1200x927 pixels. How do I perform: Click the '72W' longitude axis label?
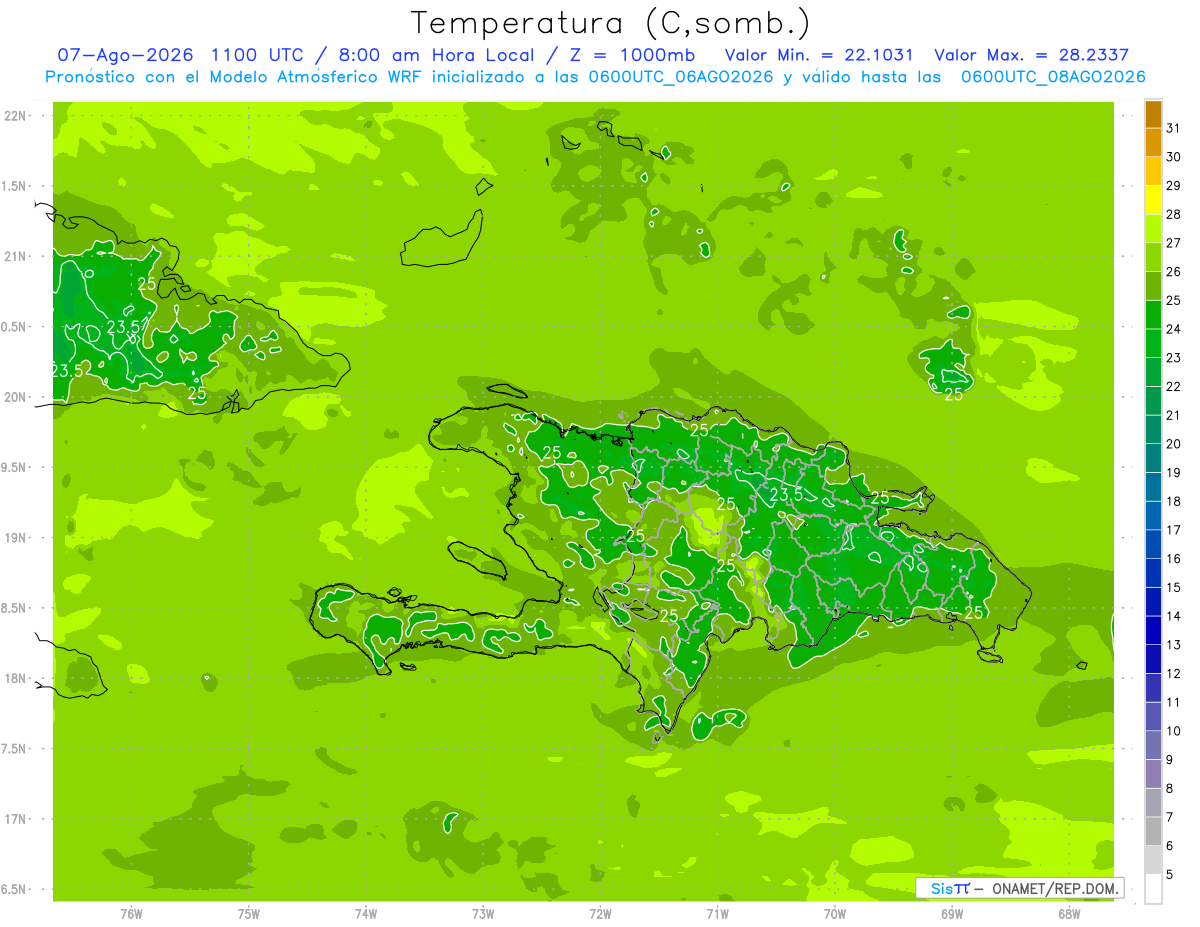(601, 913)
